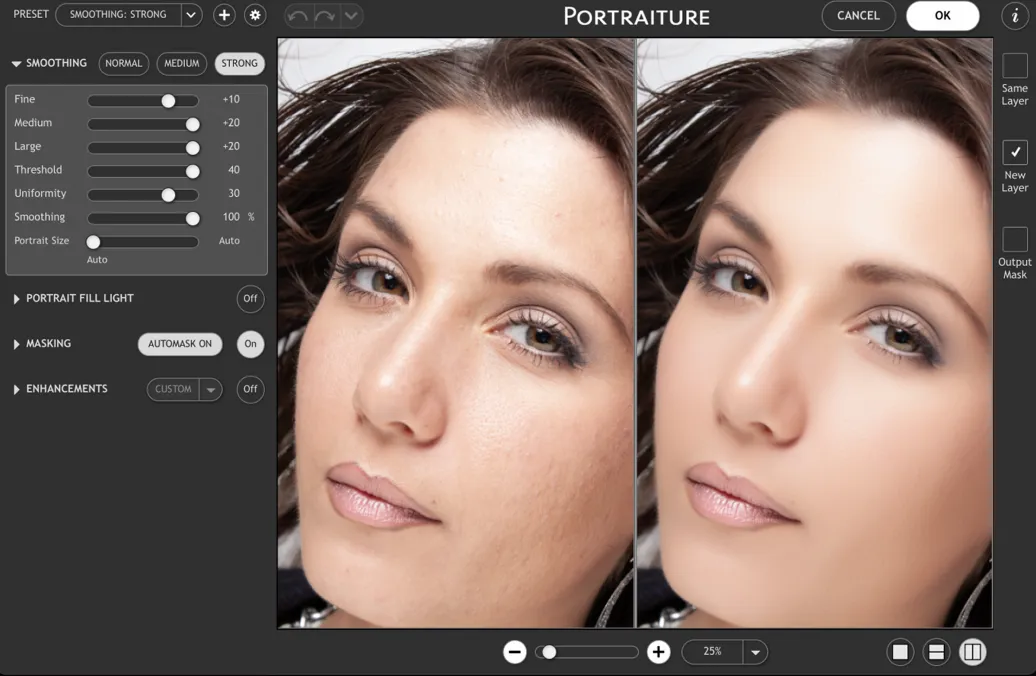This screenshot has width=1036, height=676.
Task: Click the Fine slider handle
Action: [x=168, y=100]
